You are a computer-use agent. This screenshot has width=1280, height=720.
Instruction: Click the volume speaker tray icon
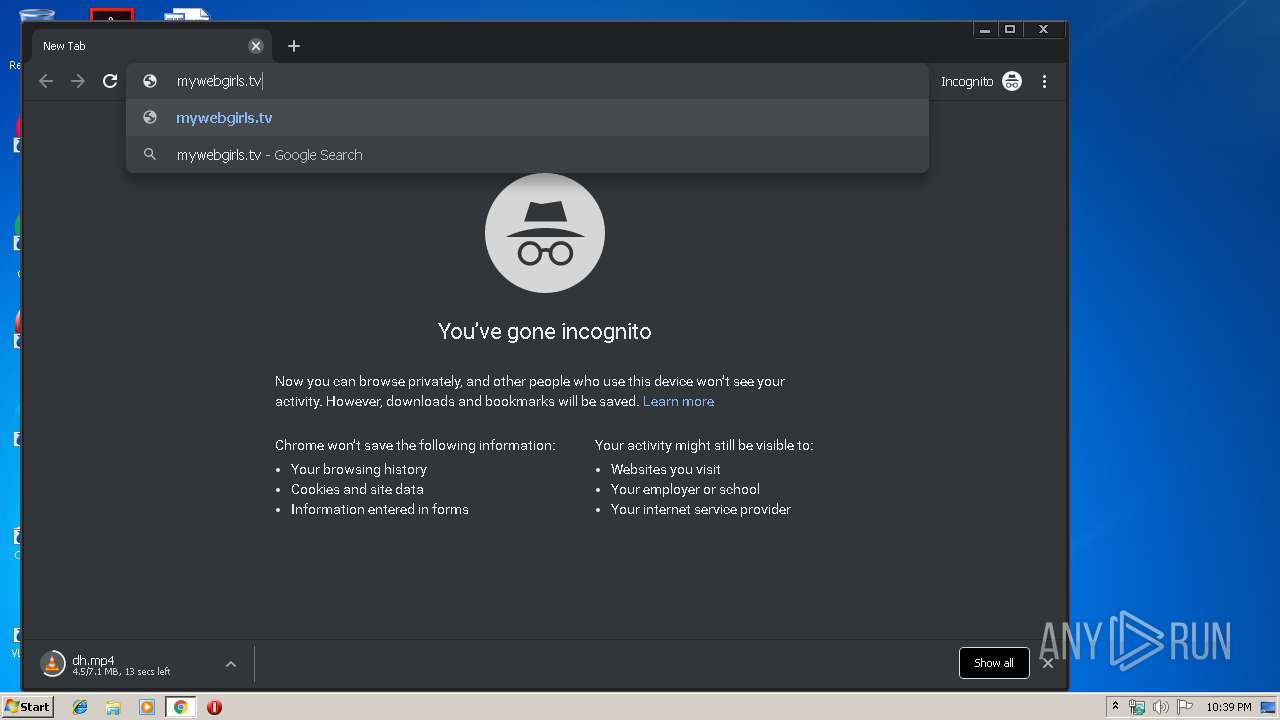(1161, 707)
